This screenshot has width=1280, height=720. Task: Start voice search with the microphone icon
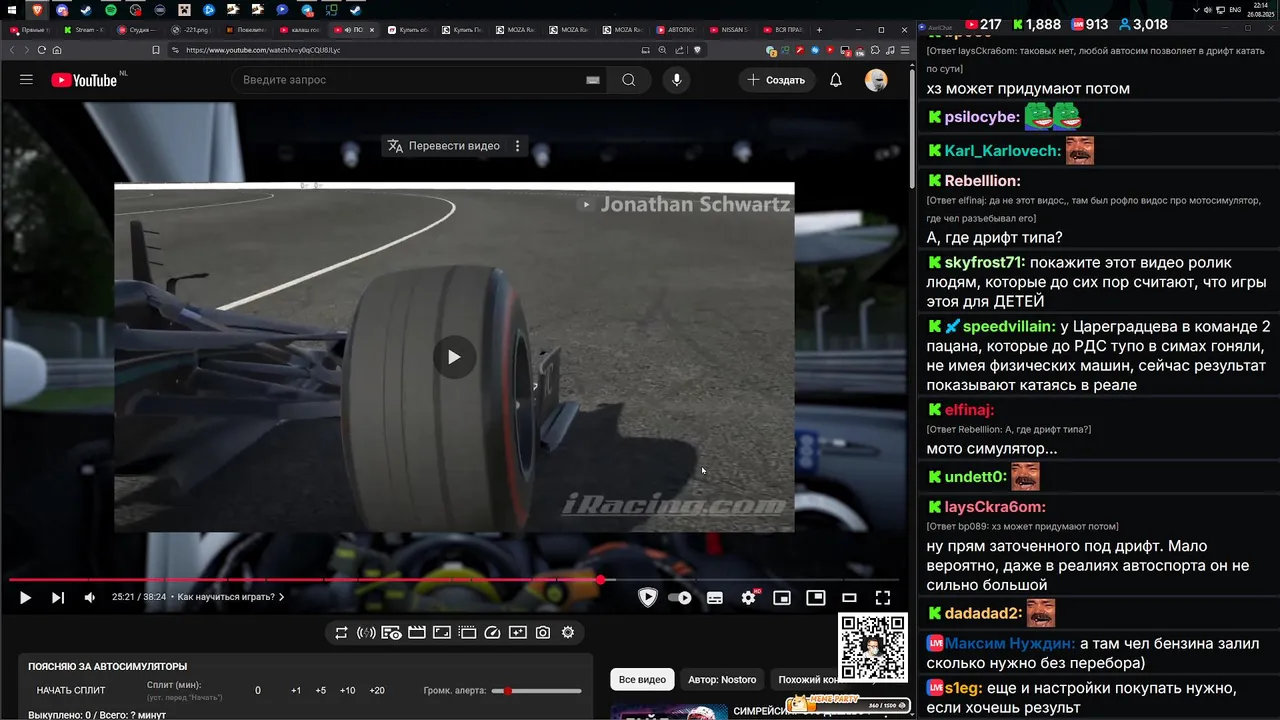677,80
